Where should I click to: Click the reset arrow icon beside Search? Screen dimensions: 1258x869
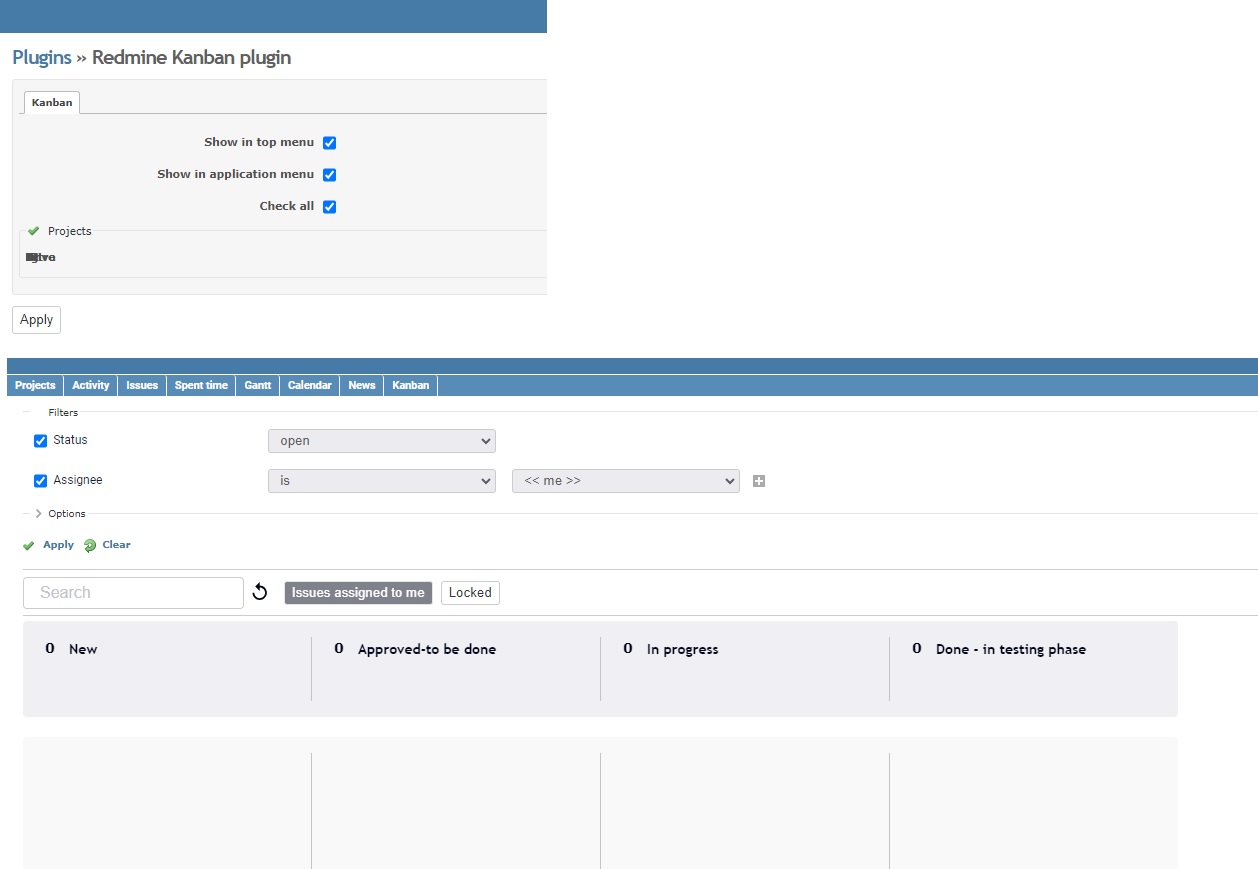coord(260,592)
